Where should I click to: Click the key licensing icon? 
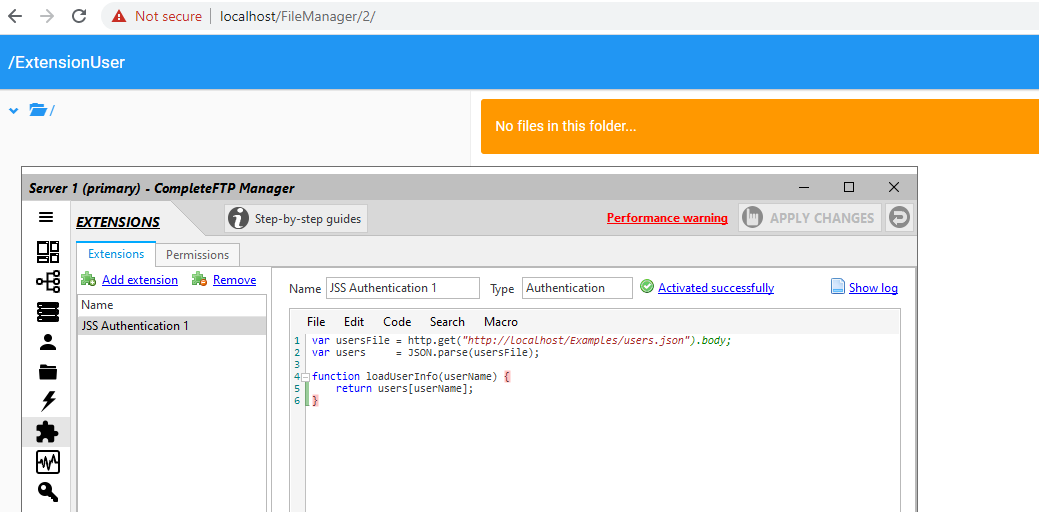48,492
